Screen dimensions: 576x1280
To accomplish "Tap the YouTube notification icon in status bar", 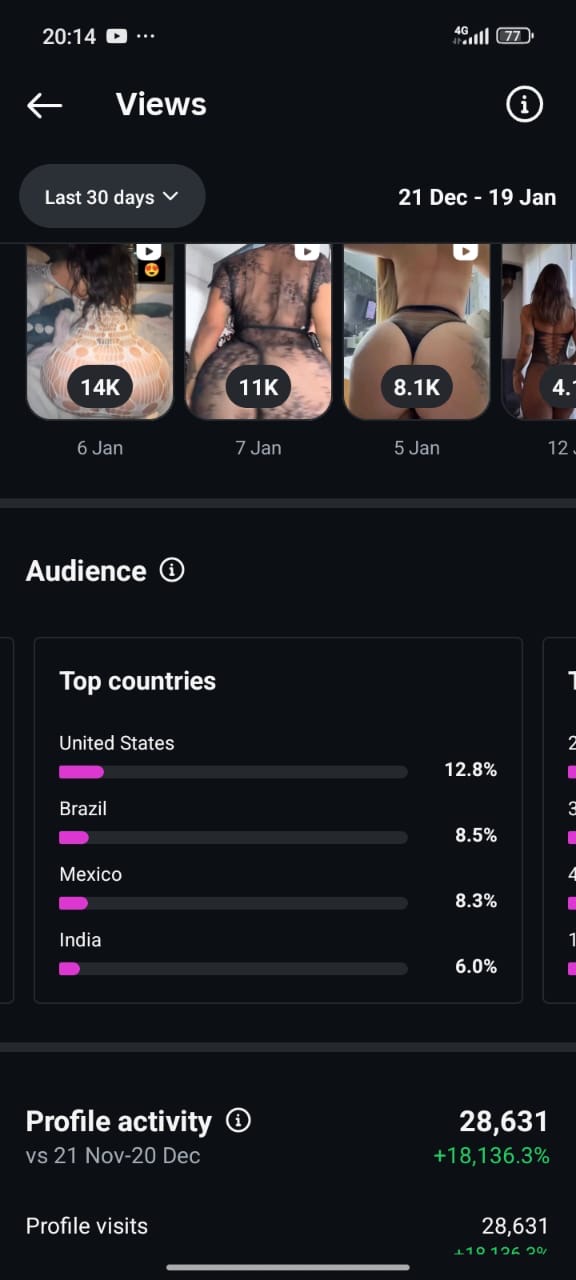I will (116, 36).
